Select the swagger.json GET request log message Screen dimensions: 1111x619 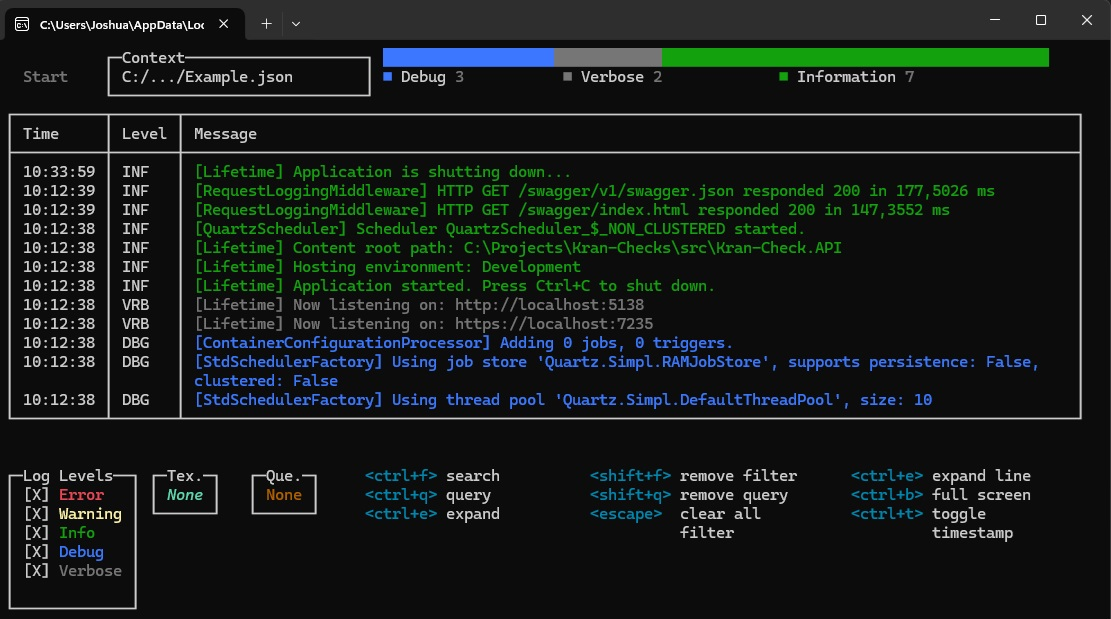[594, 191]
